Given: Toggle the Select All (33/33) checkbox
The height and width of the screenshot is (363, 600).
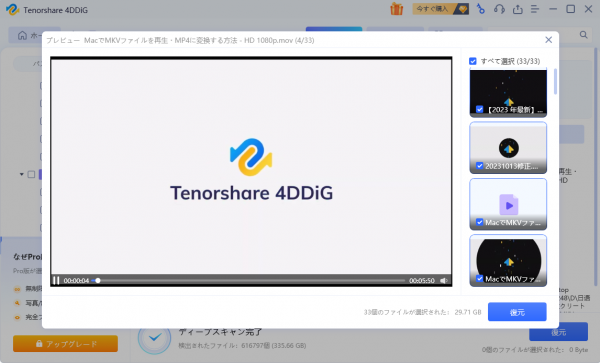Looking at the screenshot, I should (473, 61).
